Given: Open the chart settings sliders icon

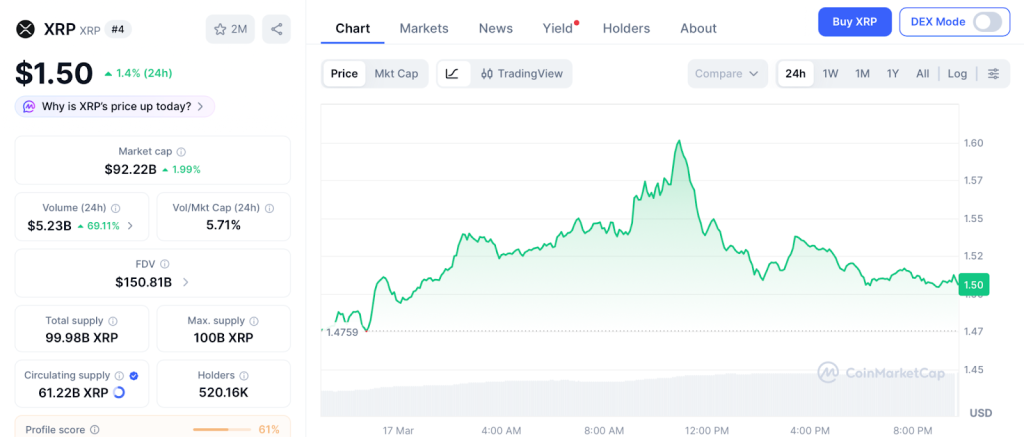Looking at the screenshot, I should (993, 73).
